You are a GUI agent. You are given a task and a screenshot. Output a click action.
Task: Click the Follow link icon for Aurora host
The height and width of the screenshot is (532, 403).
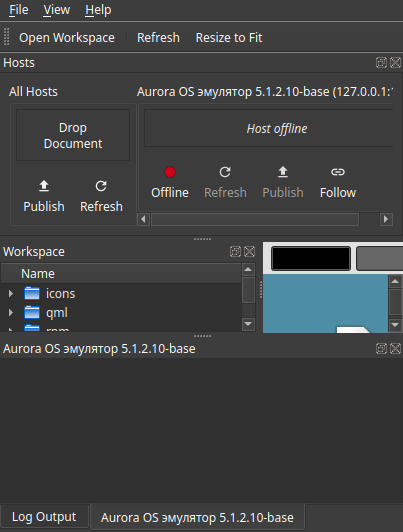[338, 172]
